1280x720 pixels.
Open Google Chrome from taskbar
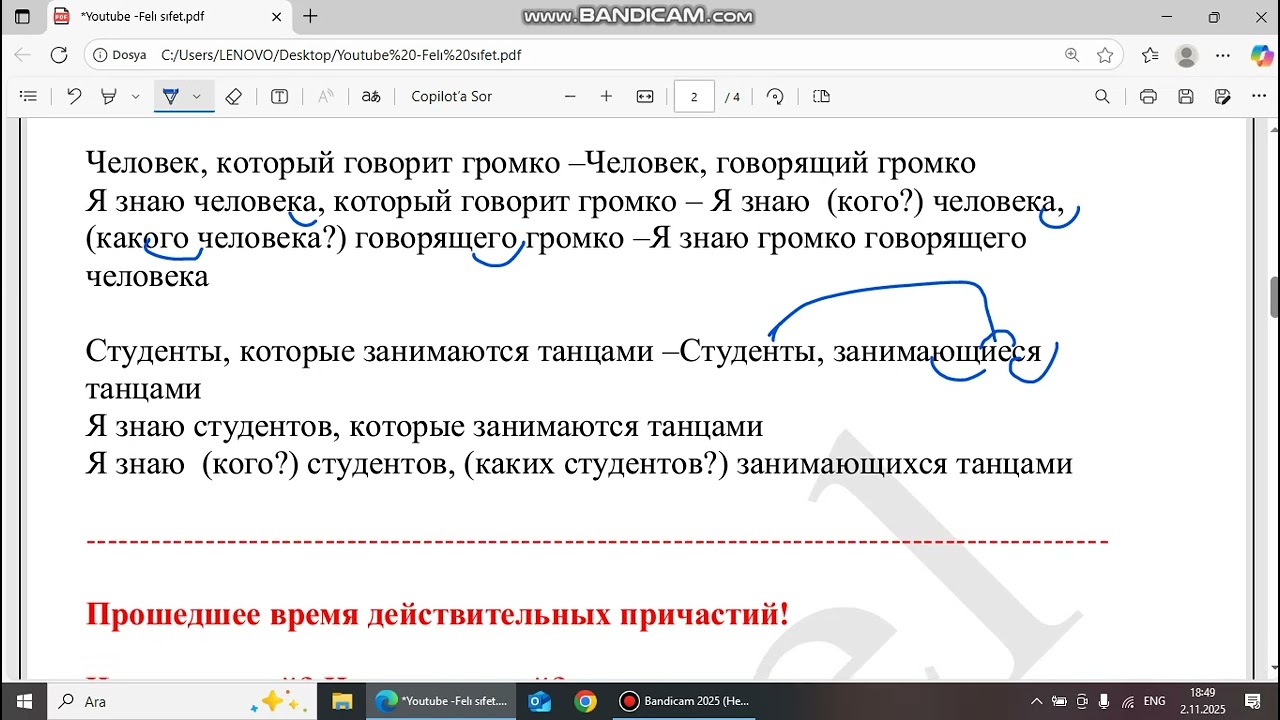tap(586, 701)
